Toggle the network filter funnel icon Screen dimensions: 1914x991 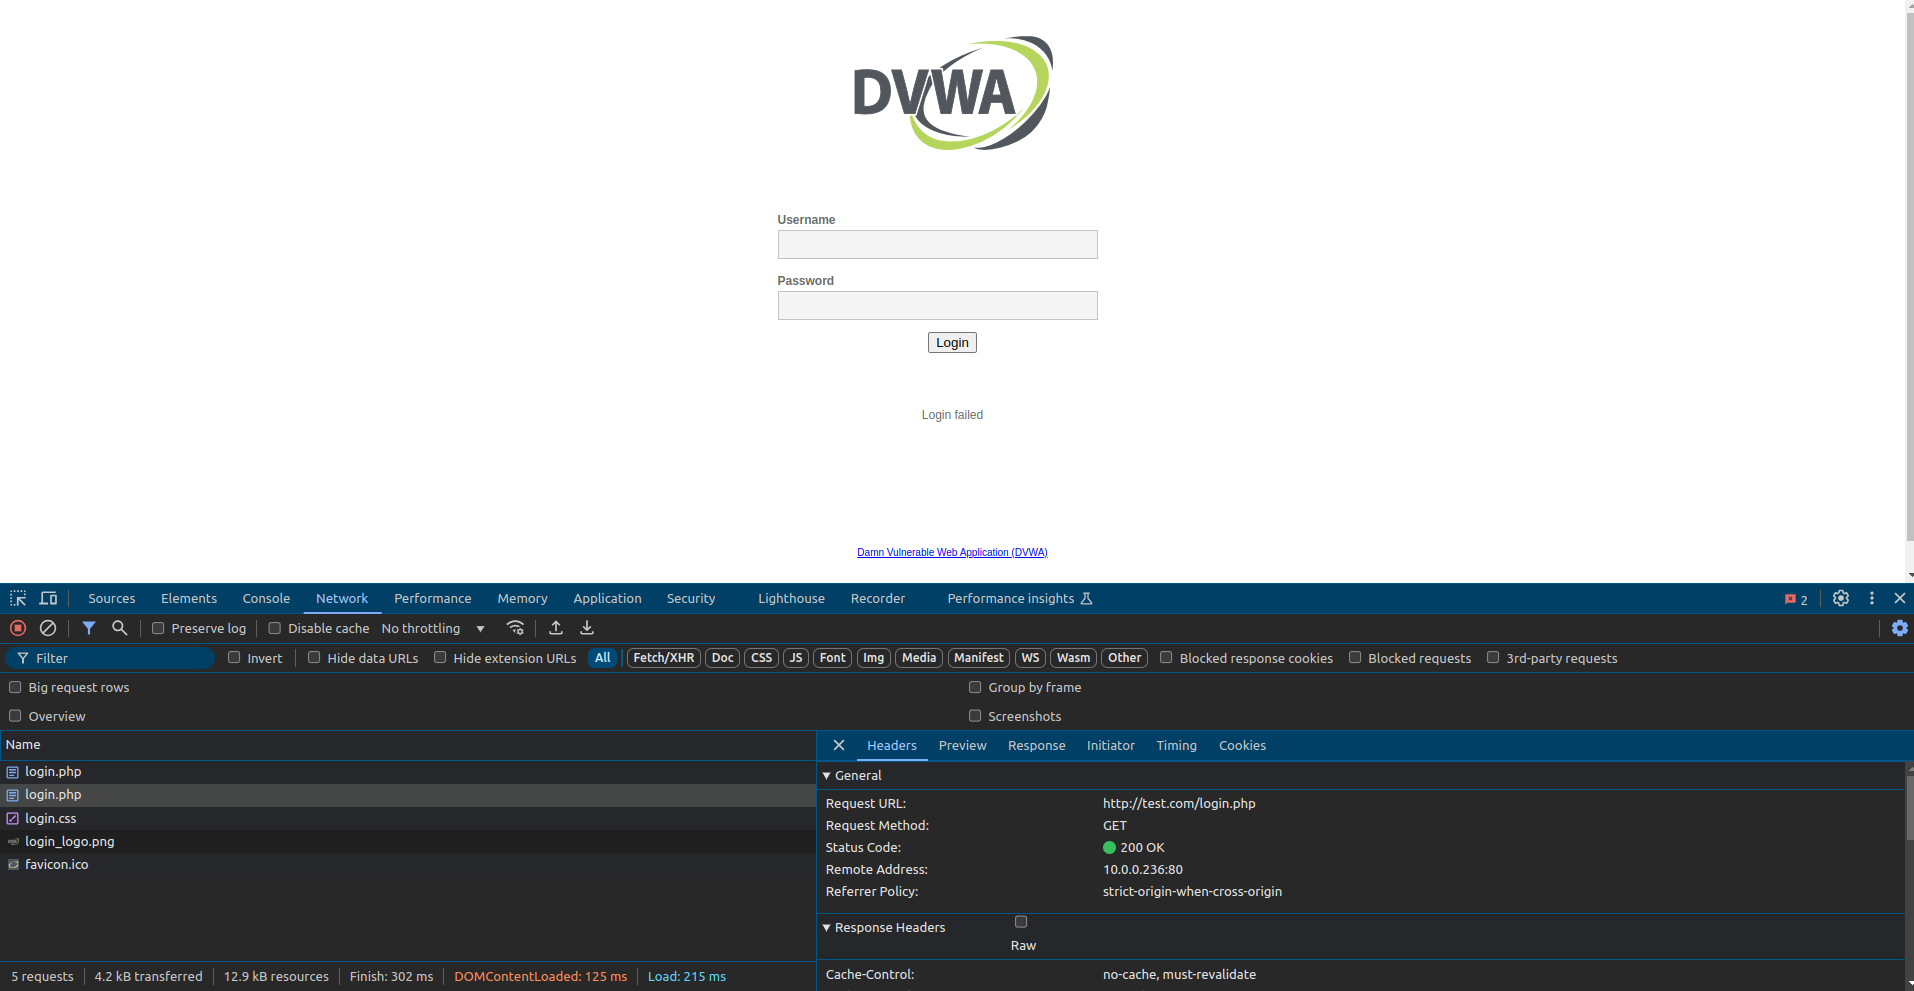[x=89, y=628]
